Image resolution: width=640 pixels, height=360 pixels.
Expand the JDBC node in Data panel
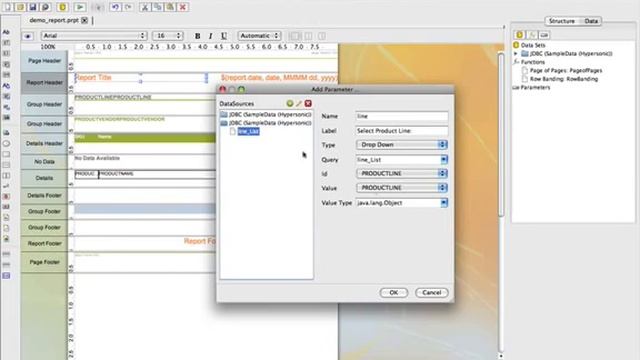[x=516, y=53]
